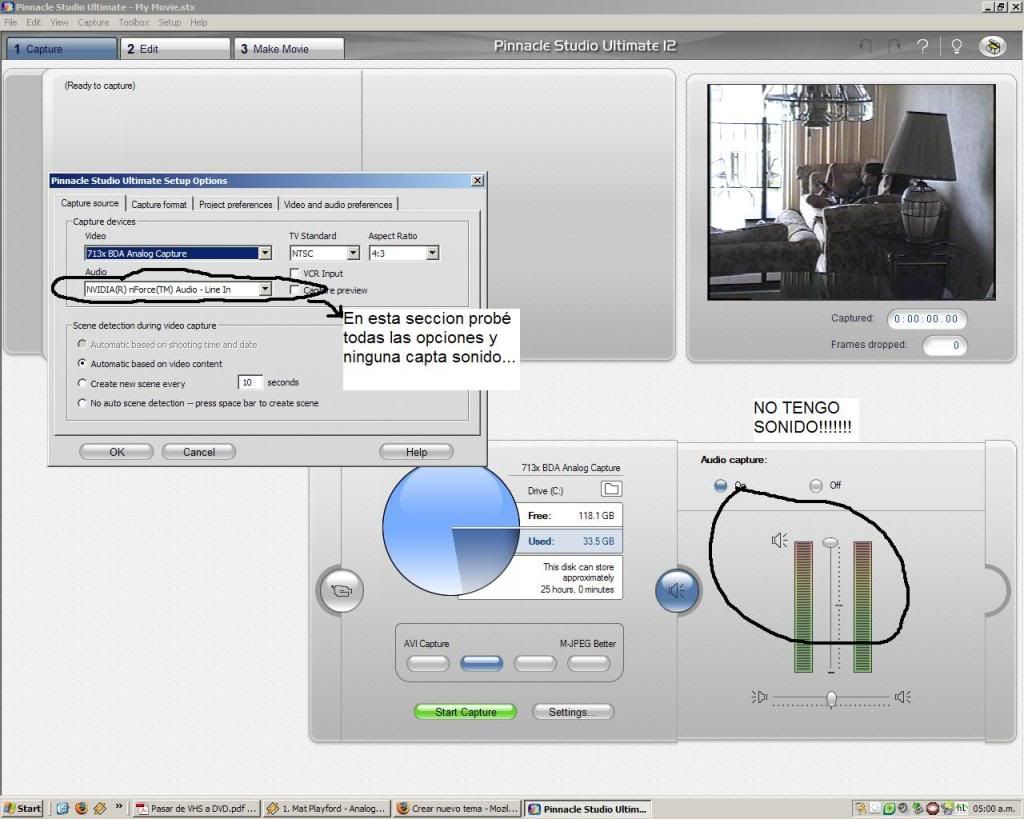The width and height of the screenshot is (1024, 819).
Task: Go to the 2 Edit mode tab
Action: coord(175,49)
